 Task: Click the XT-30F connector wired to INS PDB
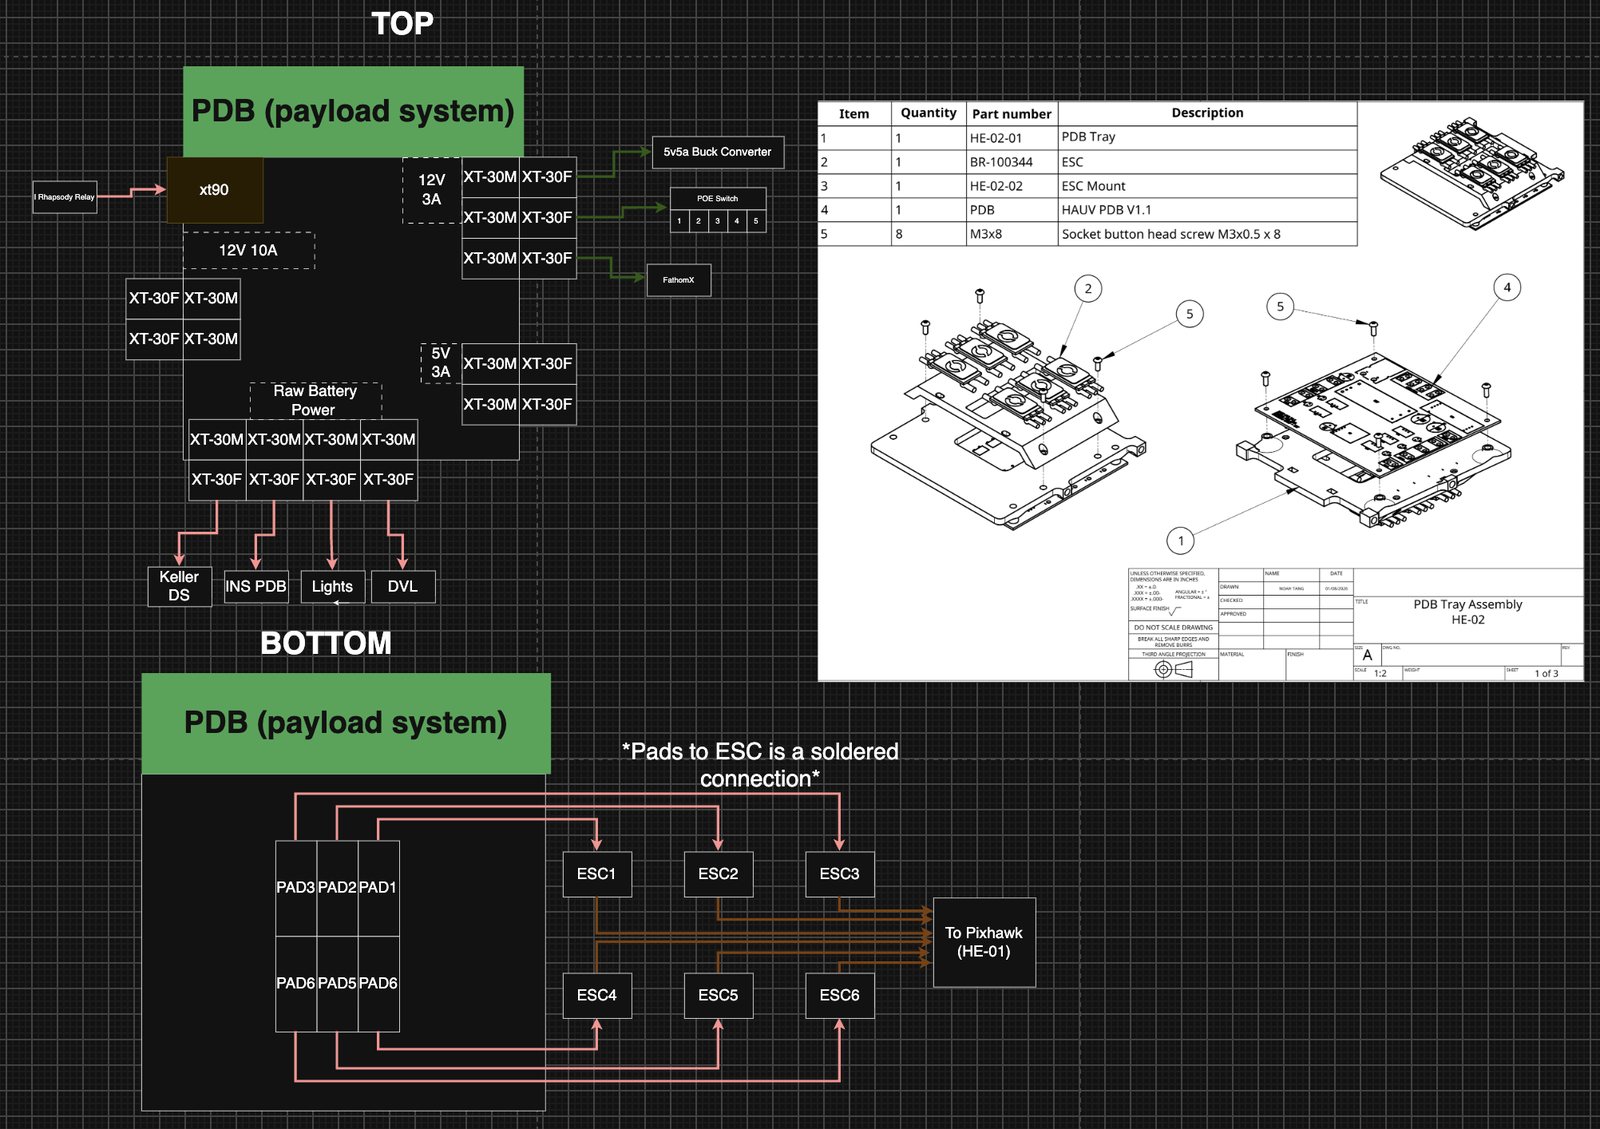[274, 480]
